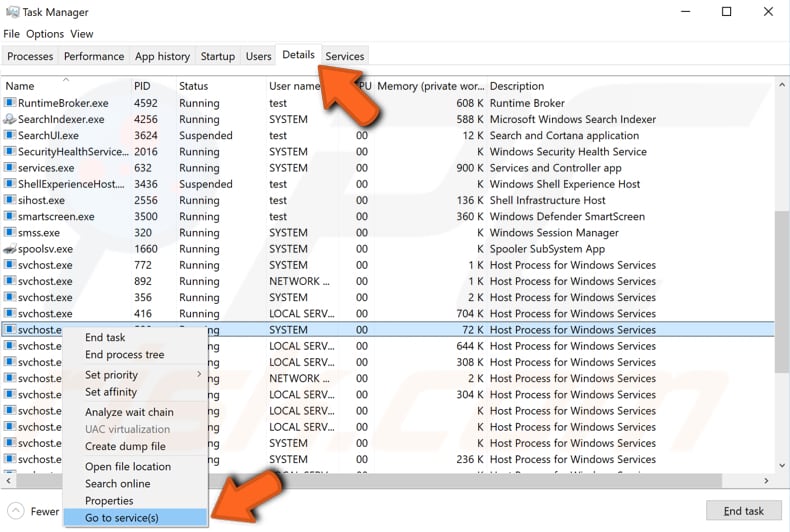Open the View menu

[82, 34]
